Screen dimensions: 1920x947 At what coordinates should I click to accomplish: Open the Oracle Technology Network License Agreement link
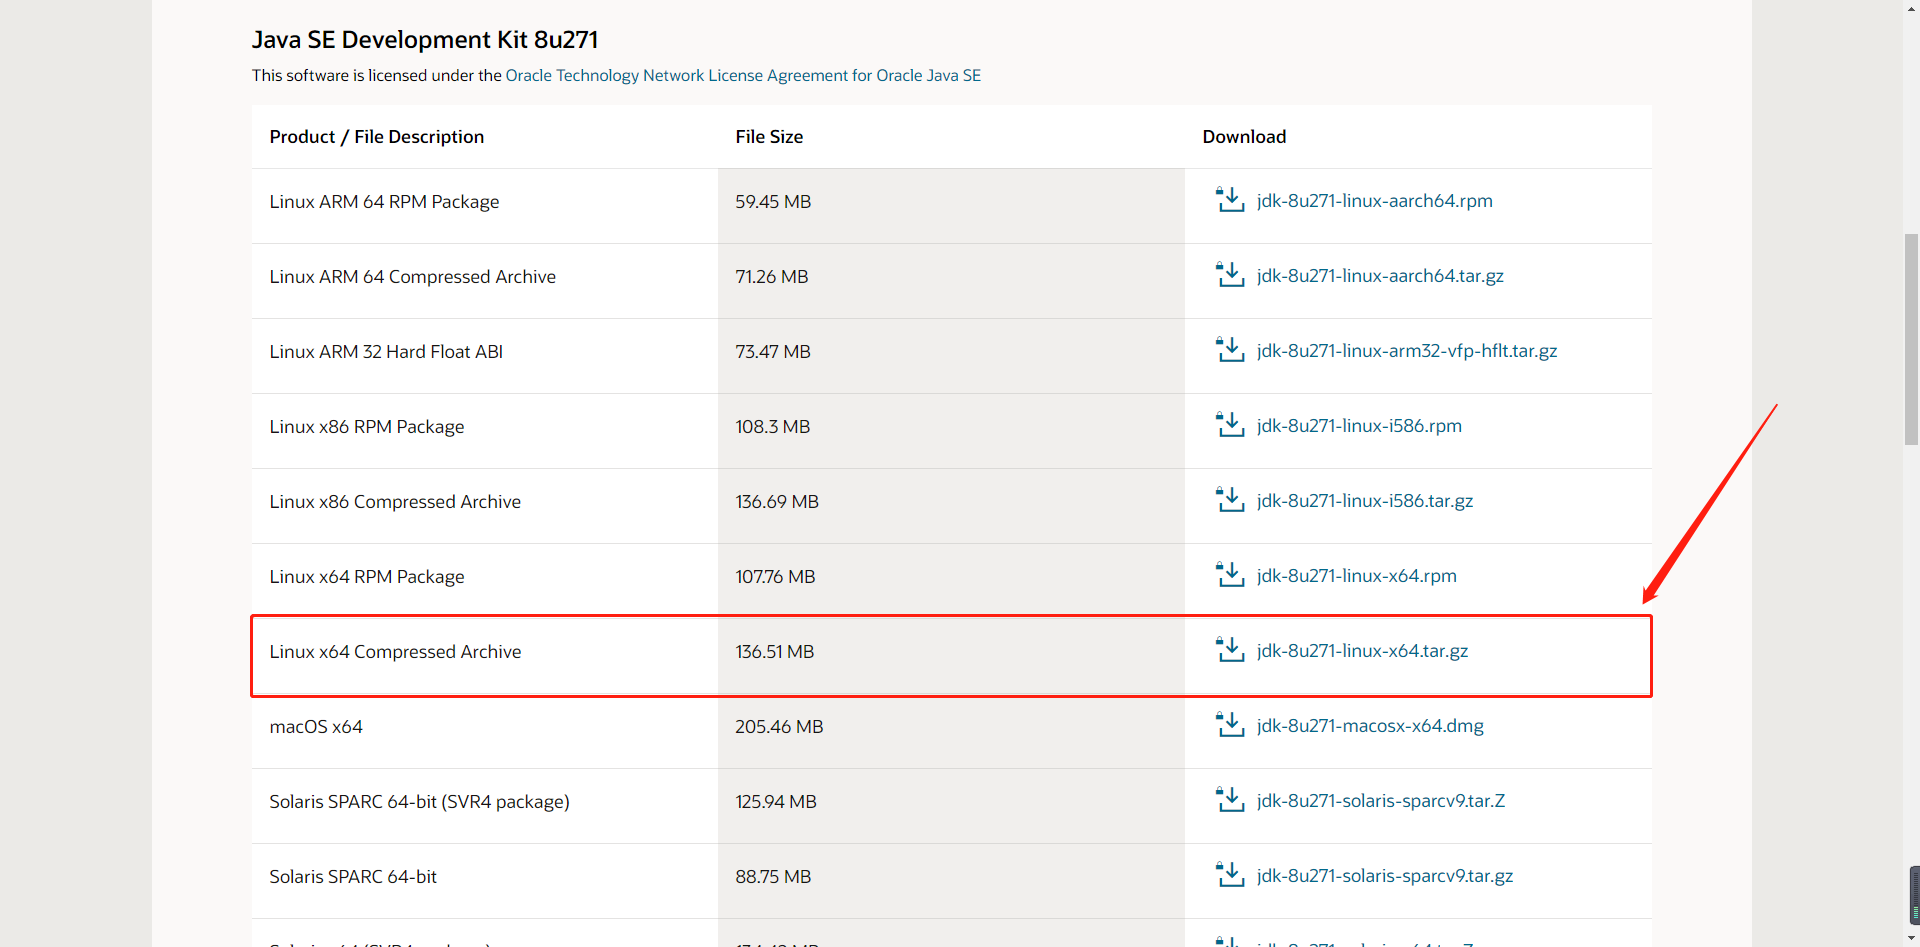click(743, 75)
